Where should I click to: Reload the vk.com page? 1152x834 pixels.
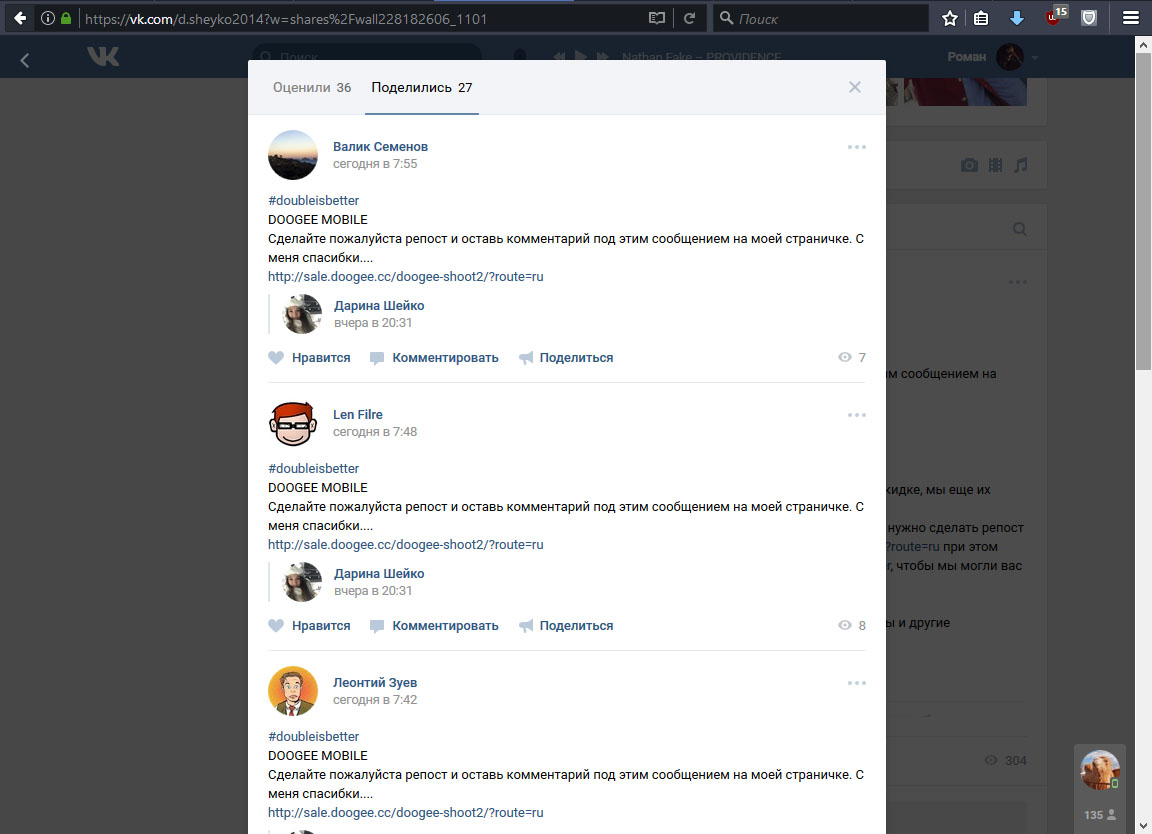(689, 18)
